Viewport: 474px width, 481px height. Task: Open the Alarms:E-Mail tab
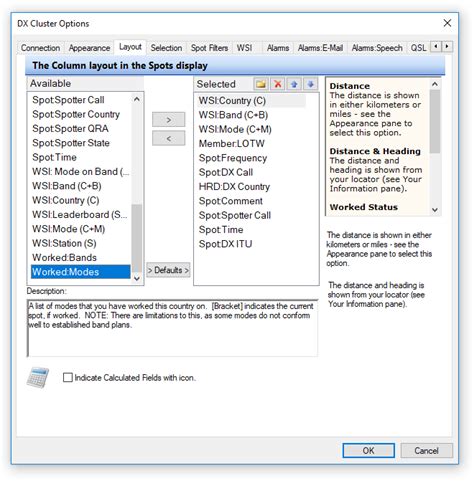(x=320, y=48)
